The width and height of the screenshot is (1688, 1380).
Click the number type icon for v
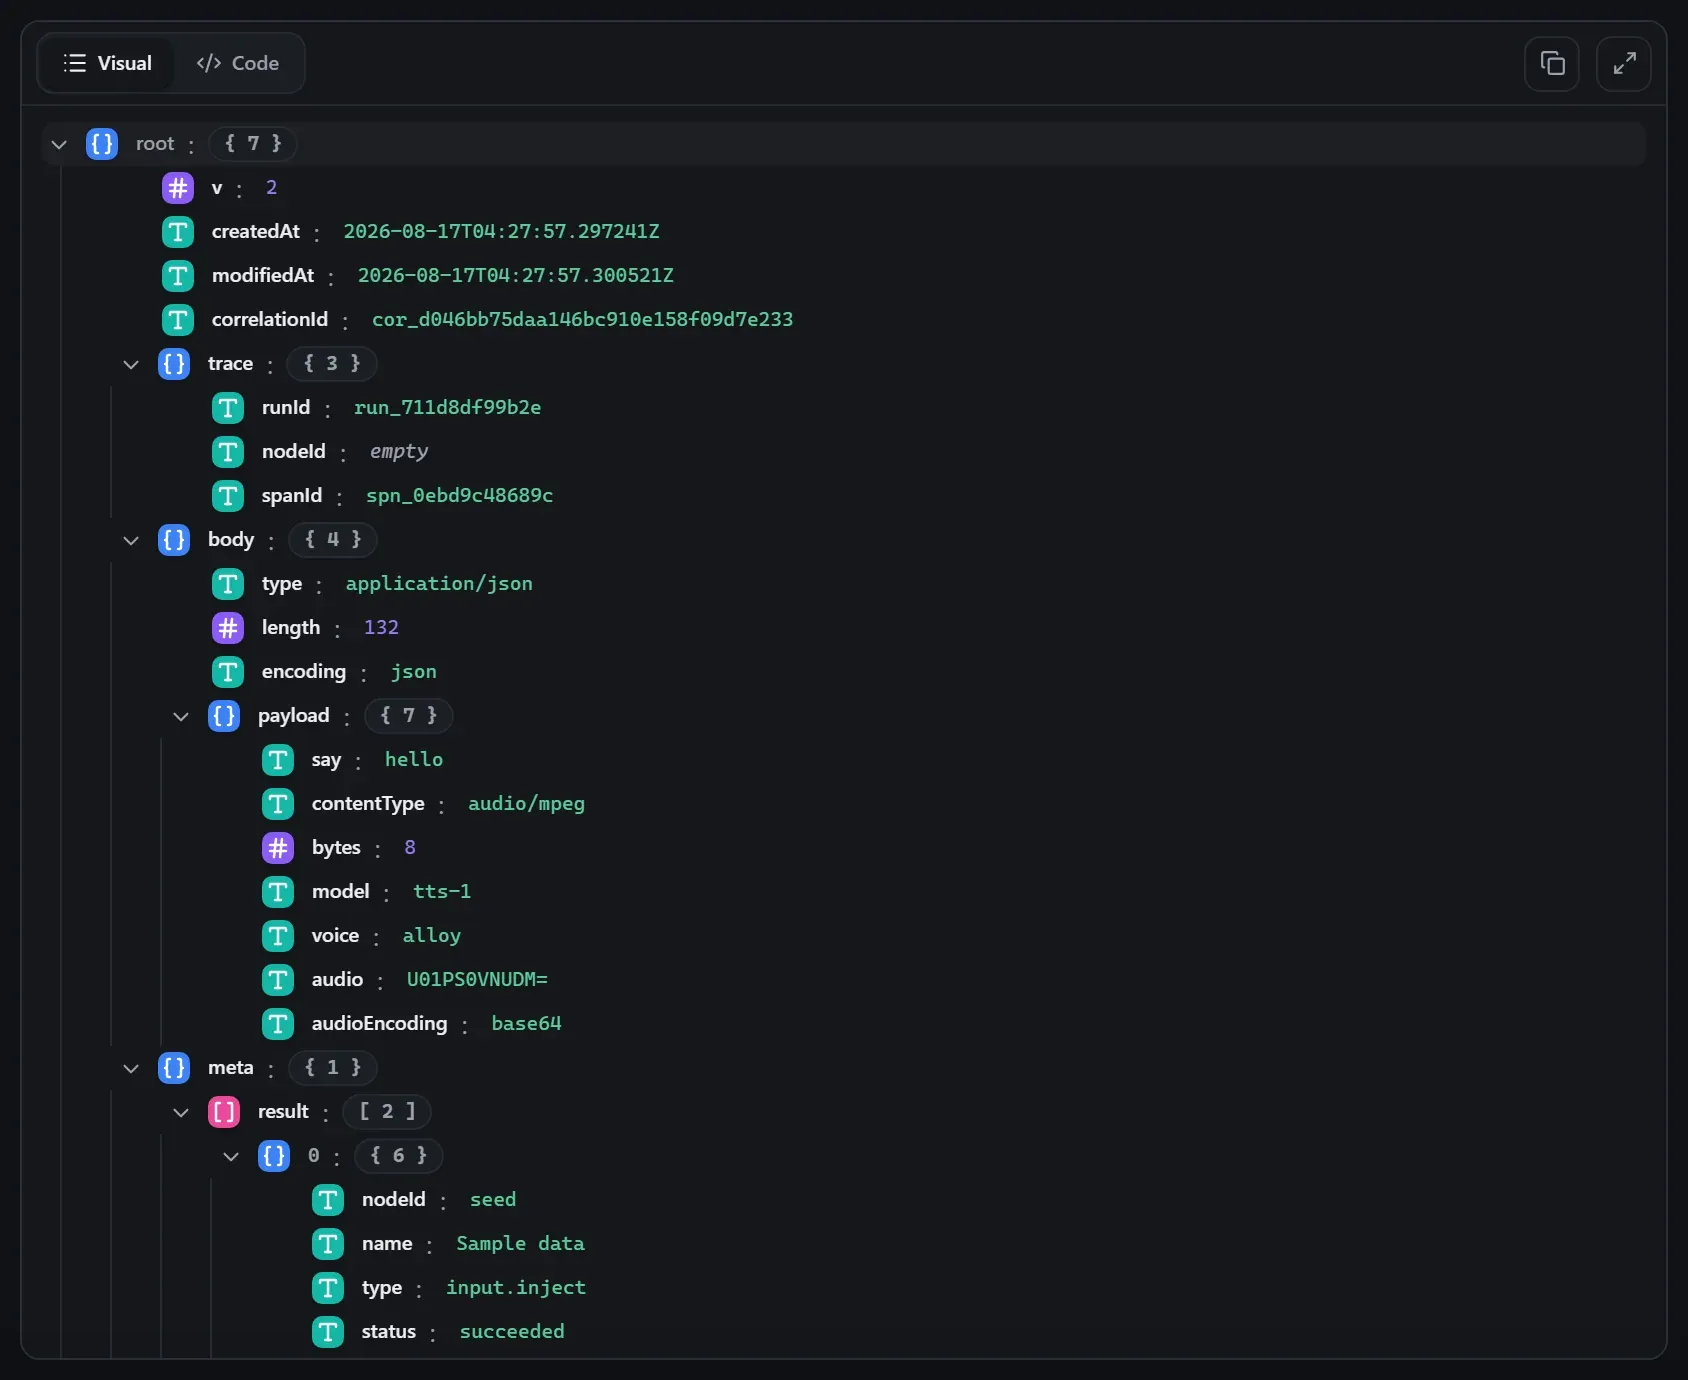[x=178, y=188]
